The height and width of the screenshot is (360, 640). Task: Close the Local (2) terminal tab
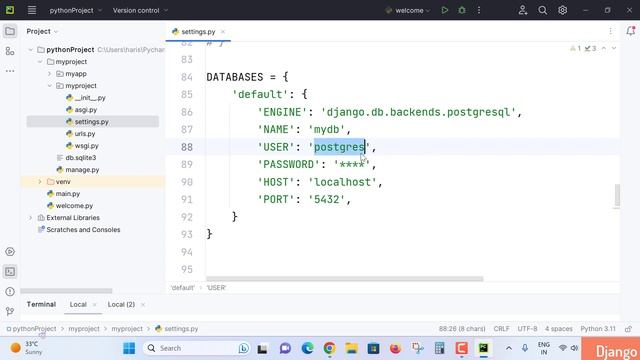(142, 305)
